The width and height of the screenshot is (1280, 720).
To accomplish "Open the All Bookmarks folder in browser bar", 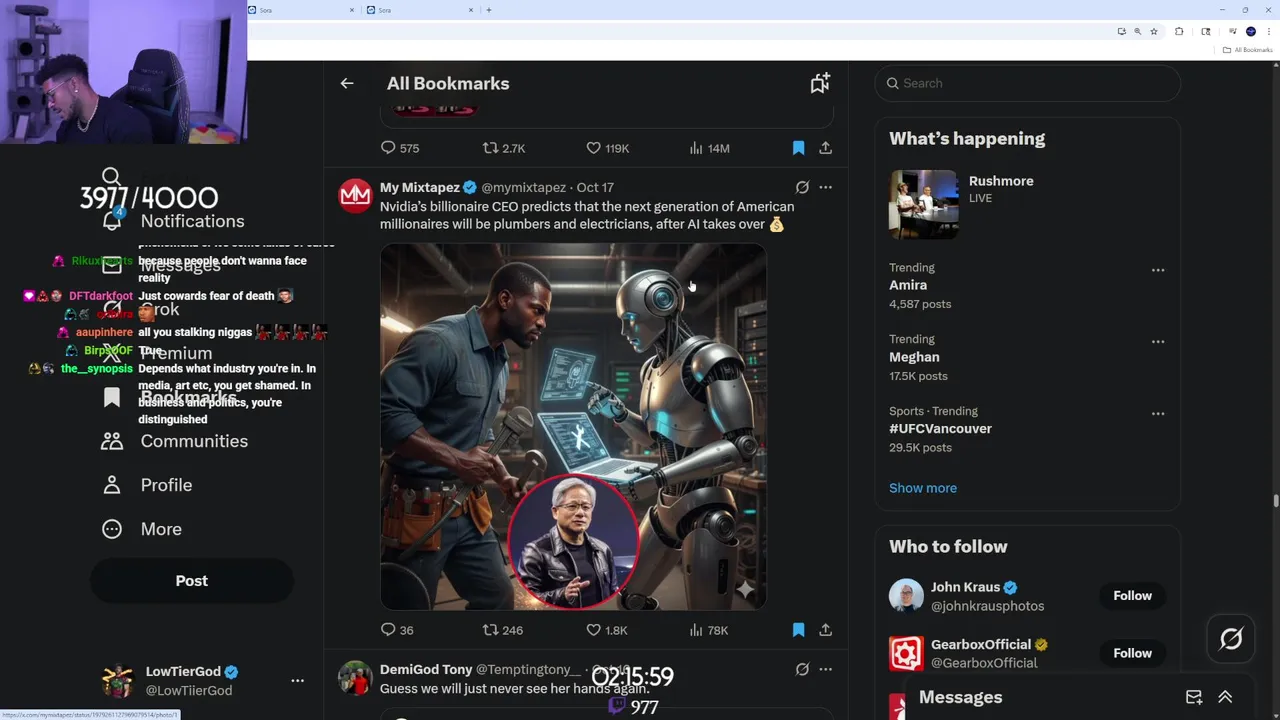I will click(1247, 50).
